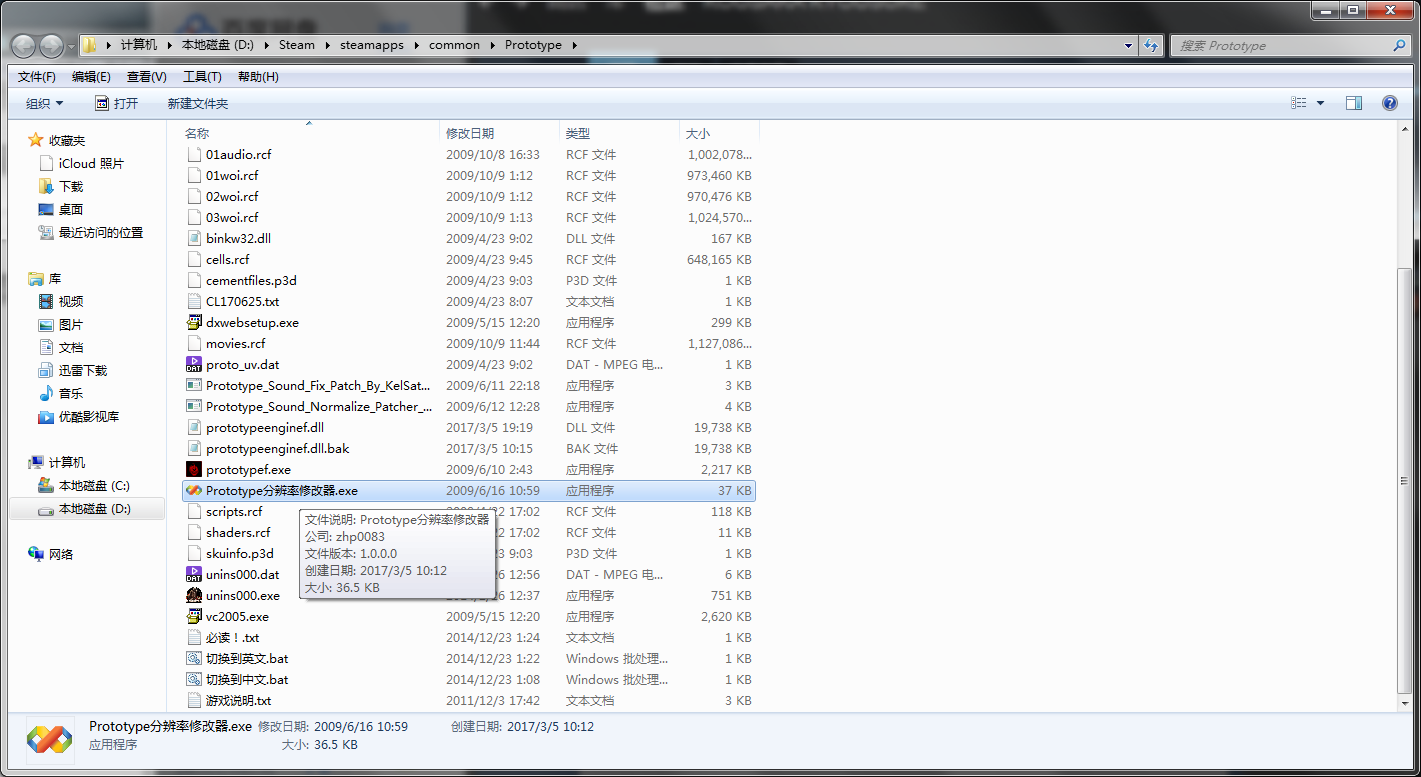Image resolution: width=1421 pixels, height=777 pixels.
Task: Click the 下载 folder icon in sidebar
Action: (x=46, y=187)
